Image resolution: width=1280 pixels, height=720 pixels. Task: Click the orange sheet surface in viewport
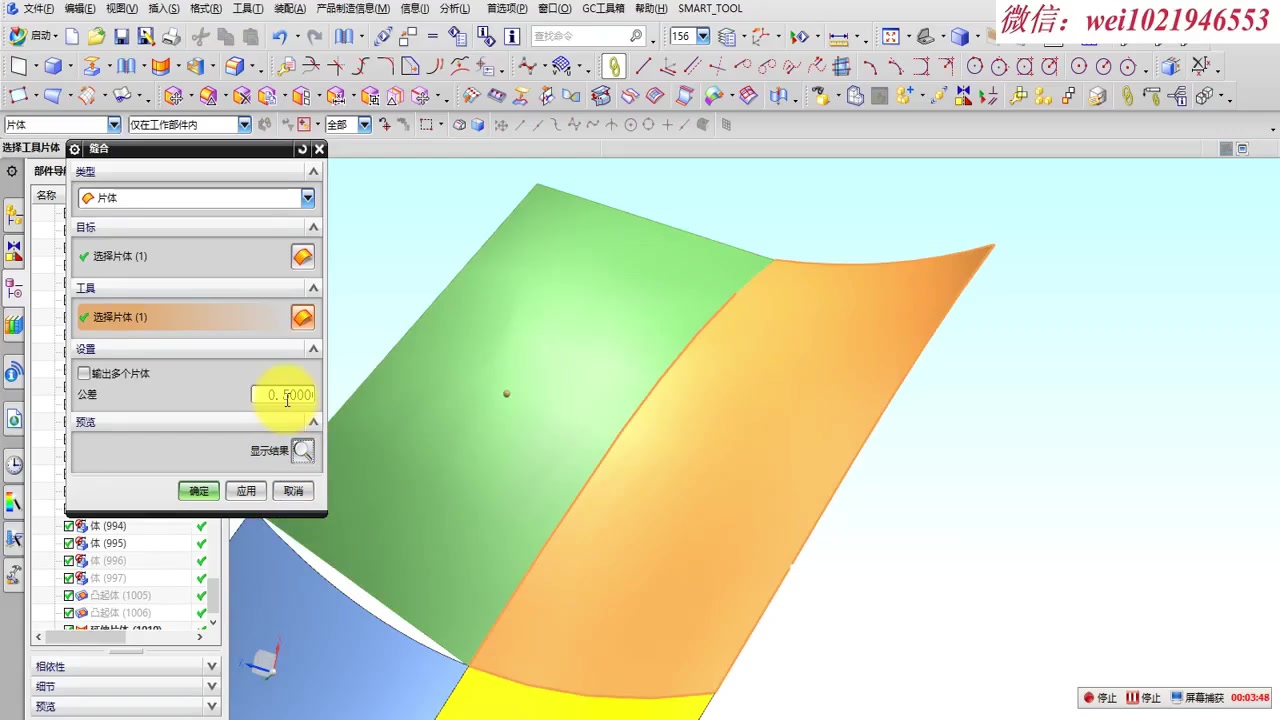tap(730, 470)
